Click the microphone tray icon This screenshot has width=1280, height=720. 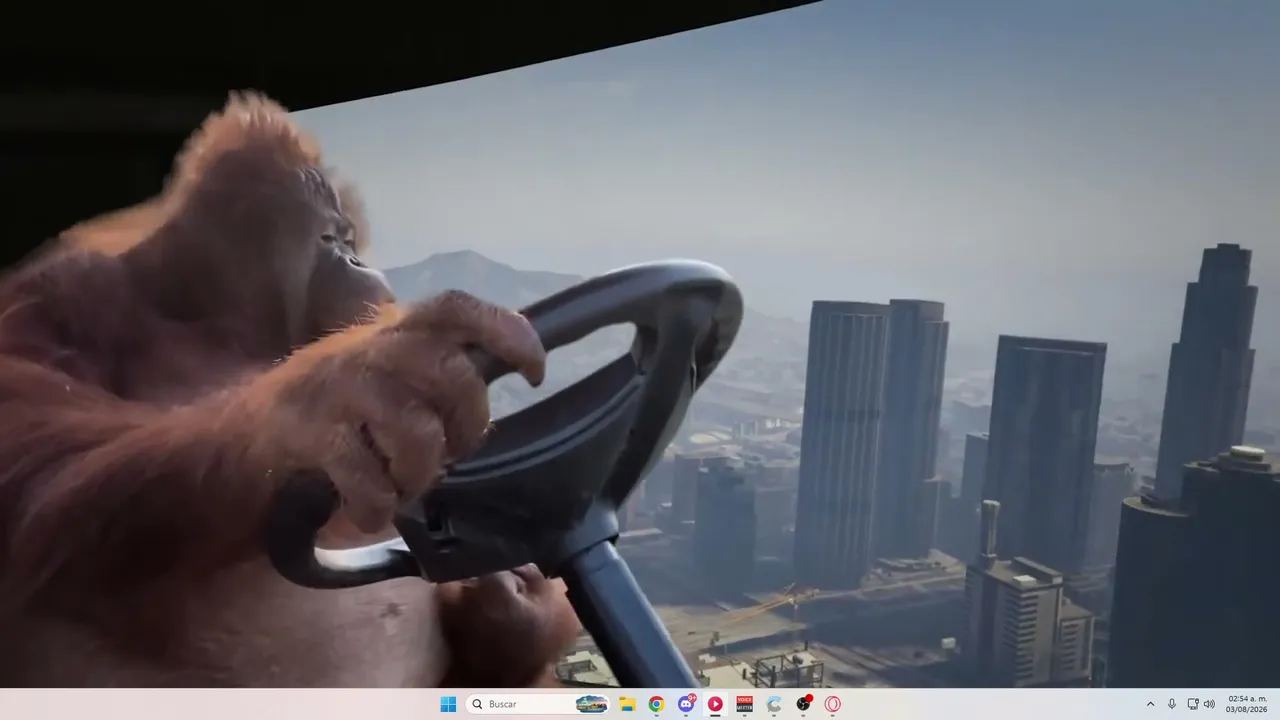coord(1172,704)
